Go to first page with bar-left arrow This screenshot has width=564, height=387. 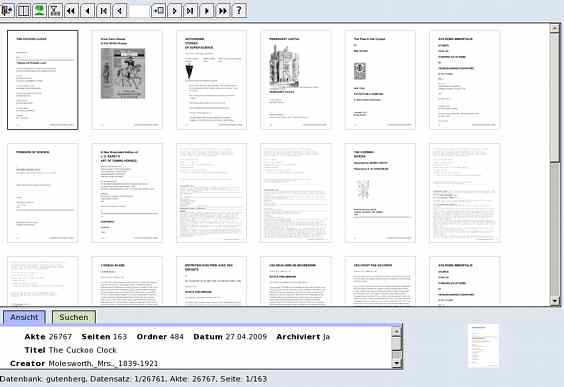tap(103, 10)
